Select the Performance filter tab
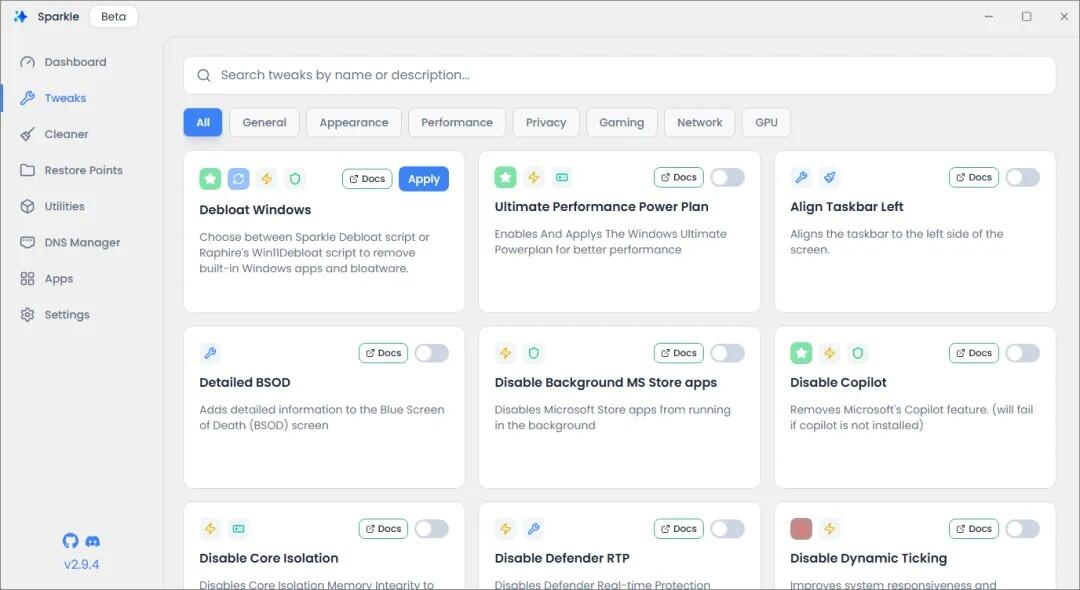This screenshot has width=1080, height=590. point(457,123)
